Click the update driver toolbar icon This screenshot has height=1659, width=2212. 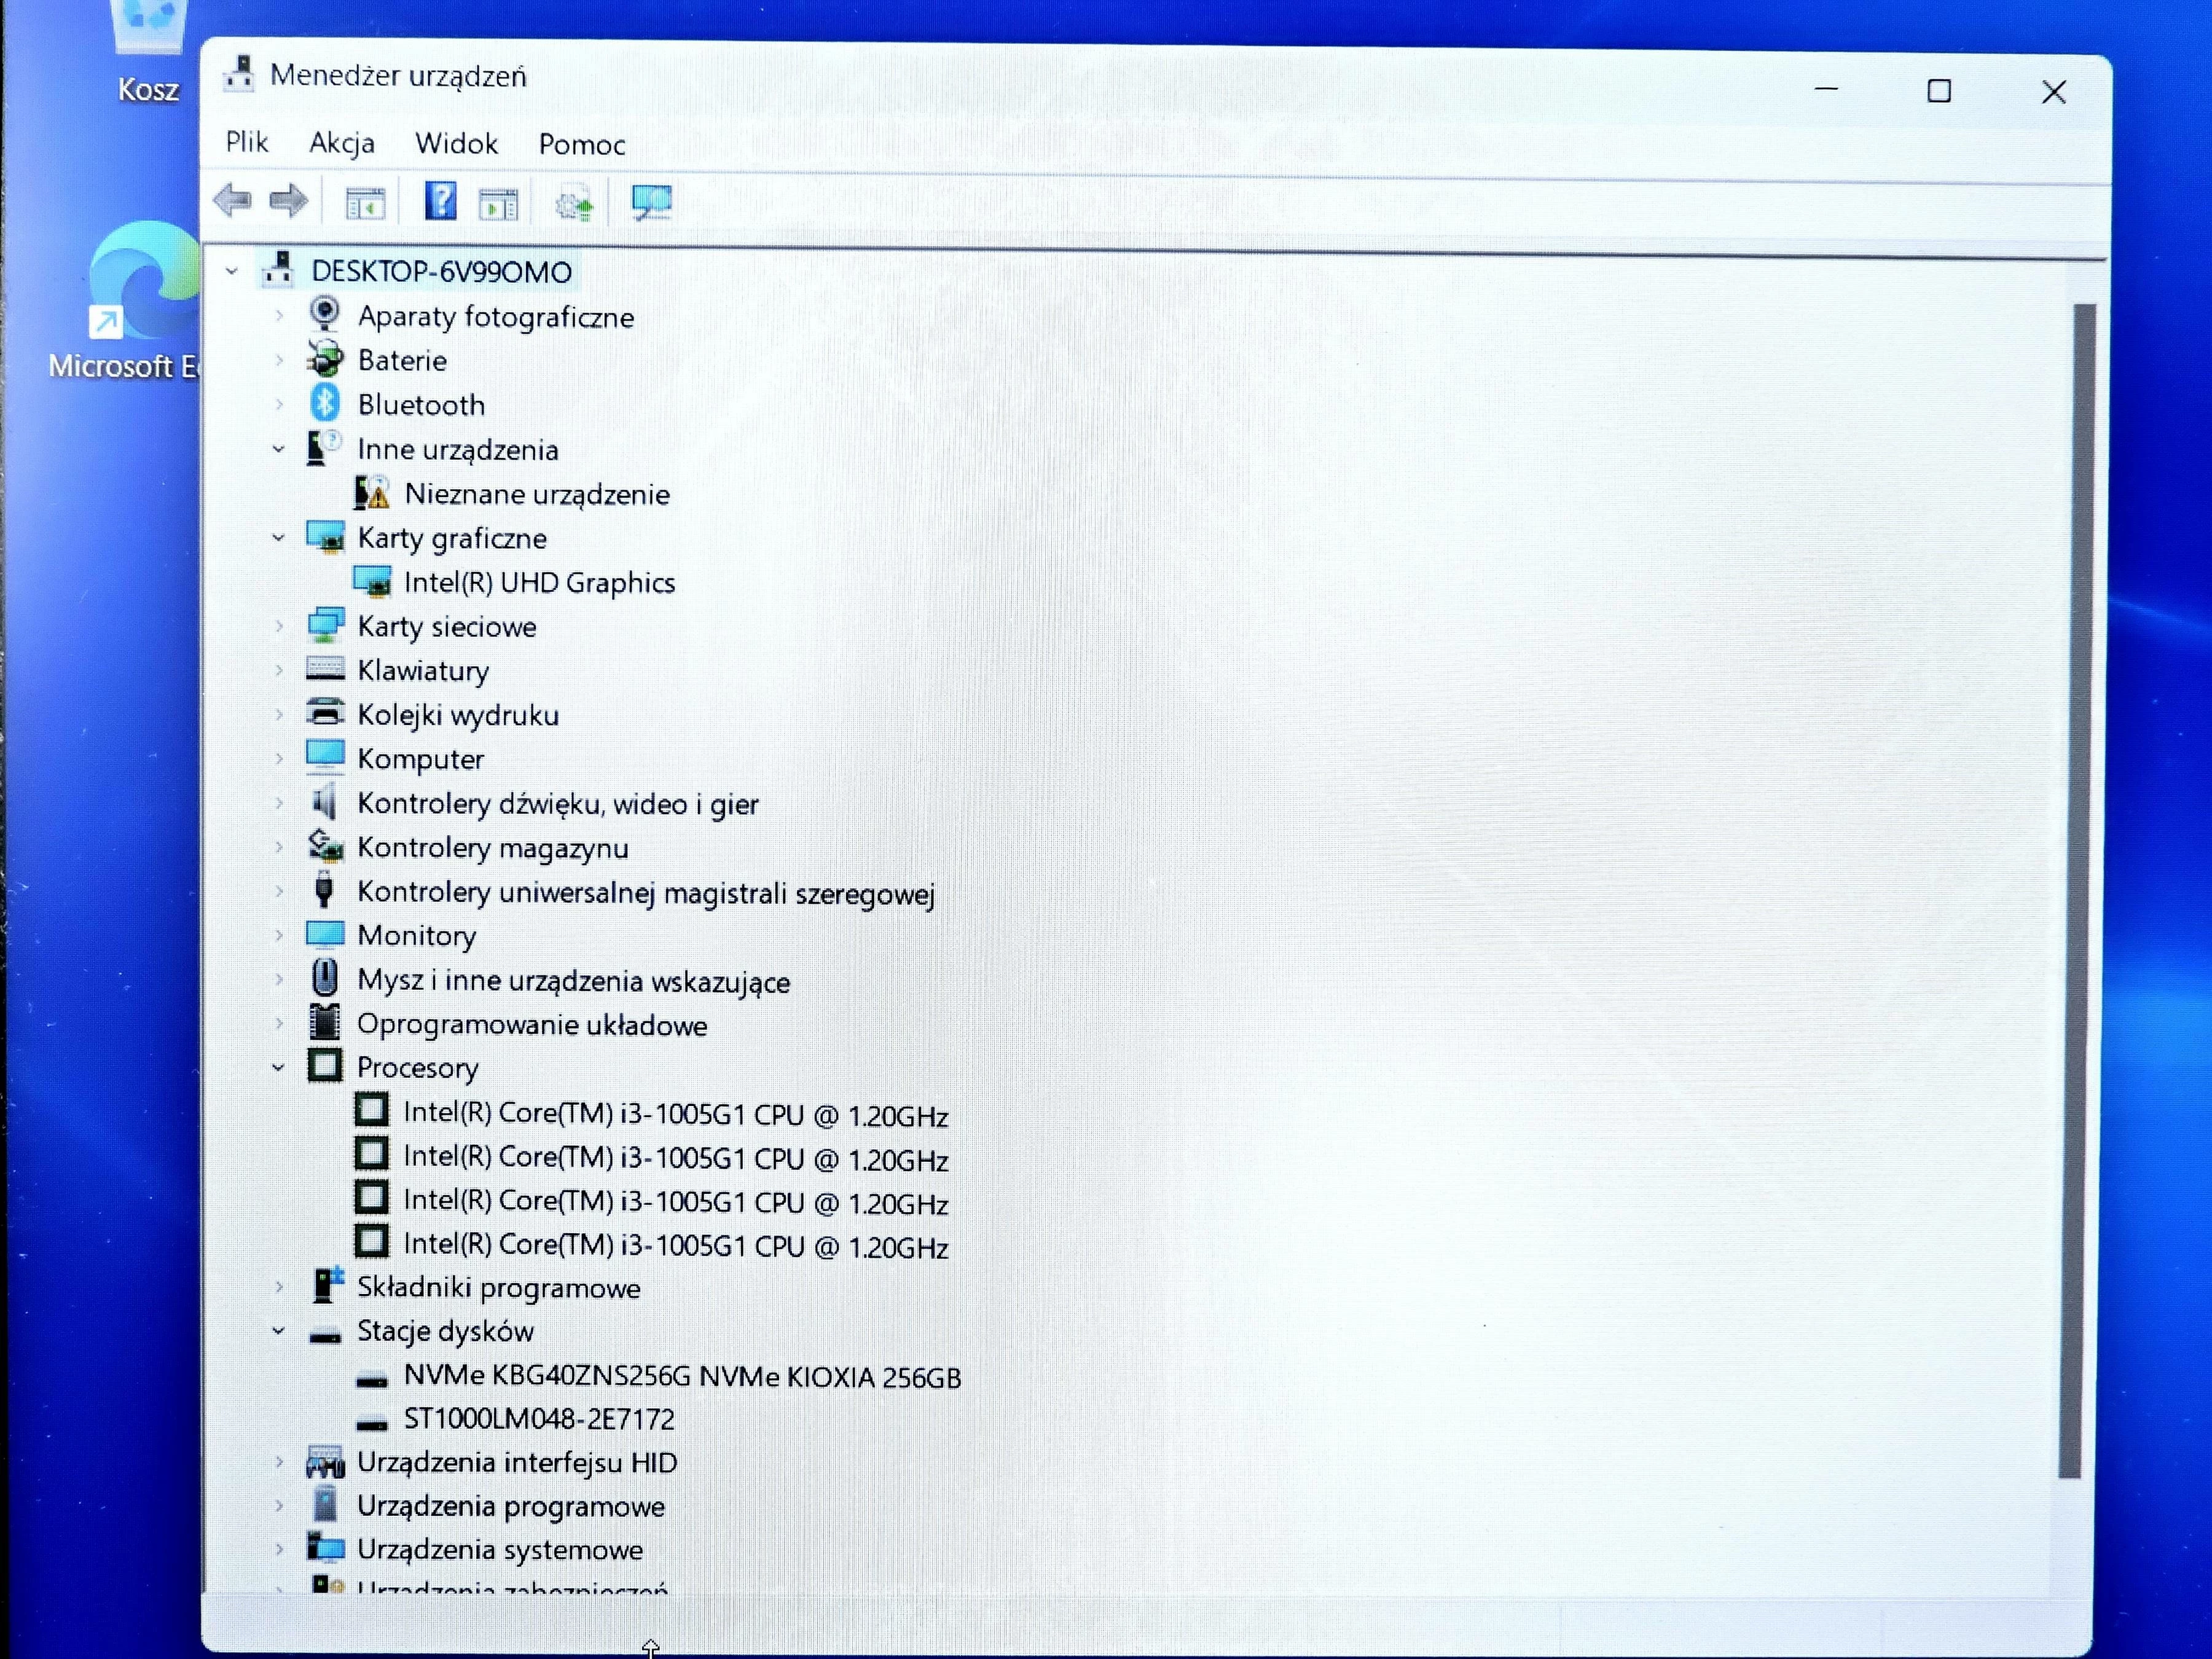click(x=575, y=204)
